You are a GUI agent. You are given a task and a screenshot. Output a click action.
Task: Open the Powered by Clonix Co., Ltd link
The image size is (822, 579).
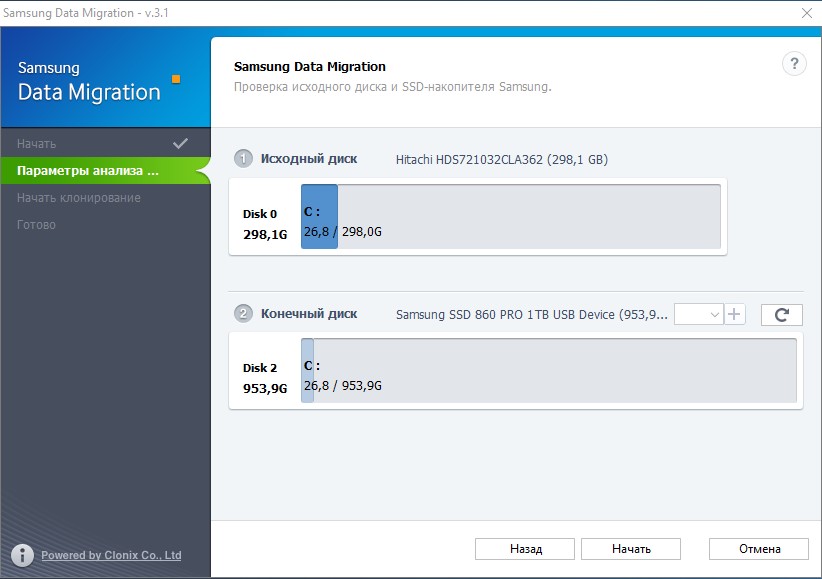[111, 555]
